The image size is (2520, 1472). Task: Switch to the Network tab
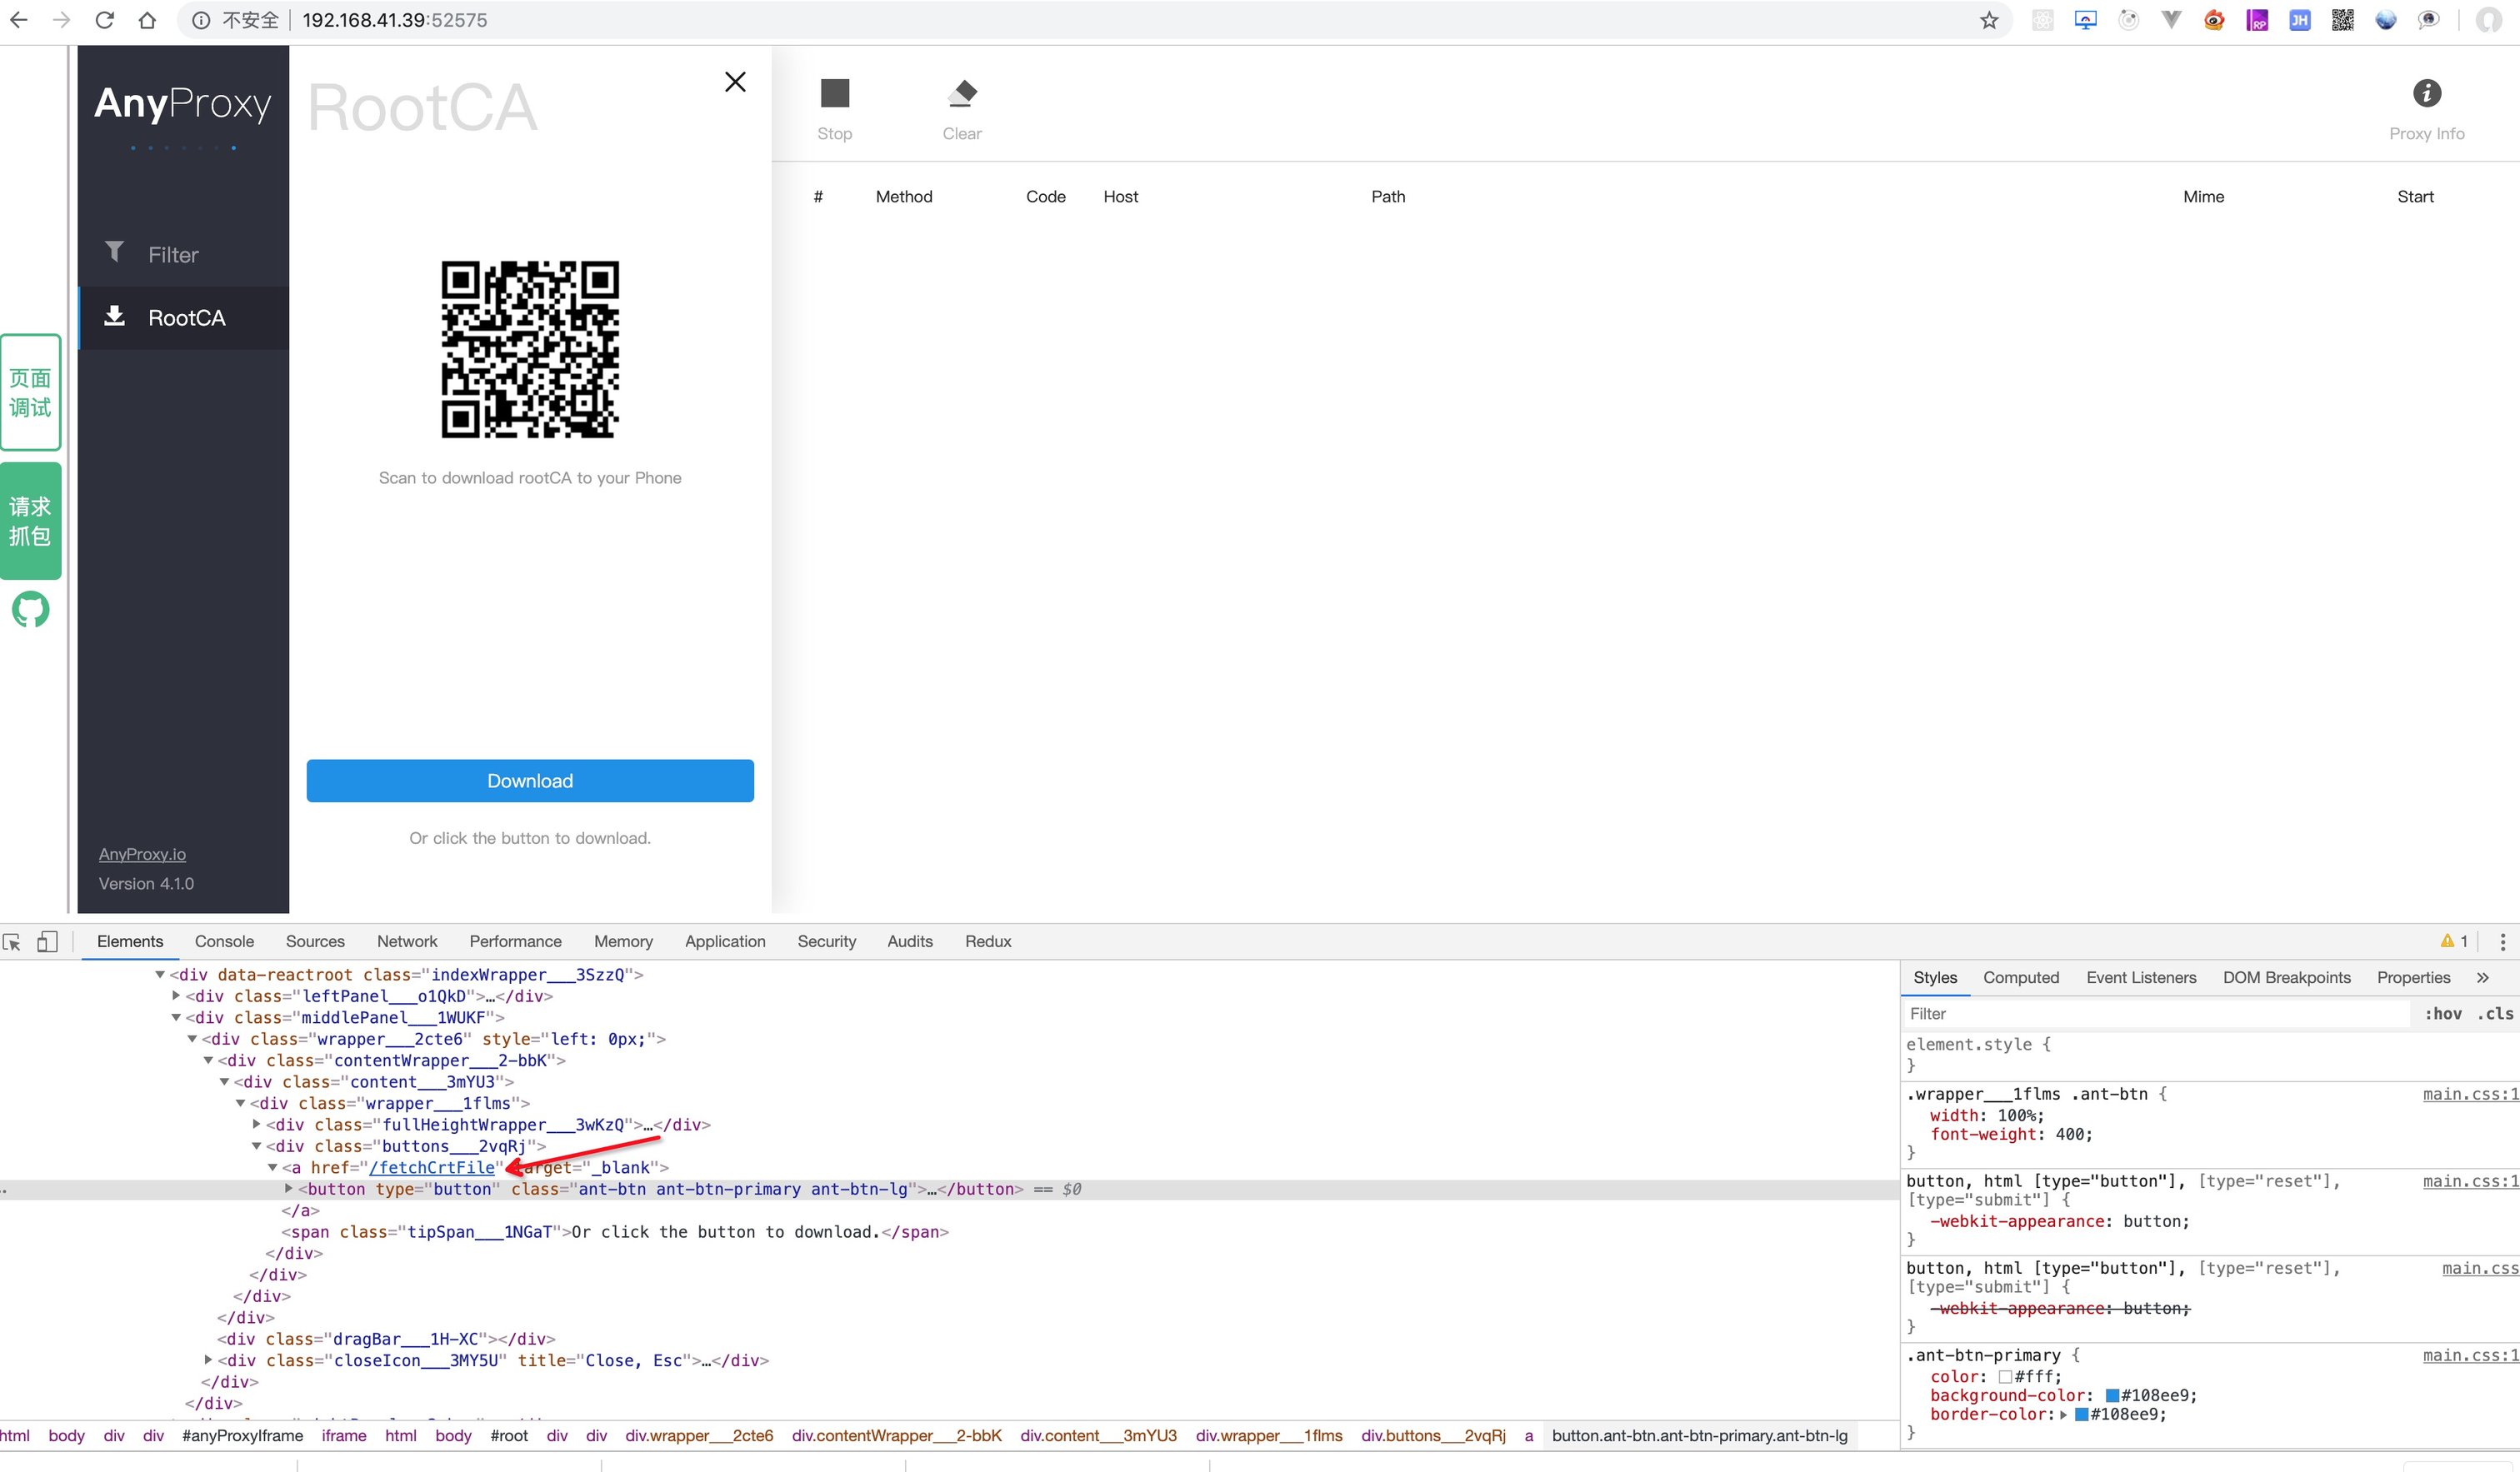[x=407, y=942]
